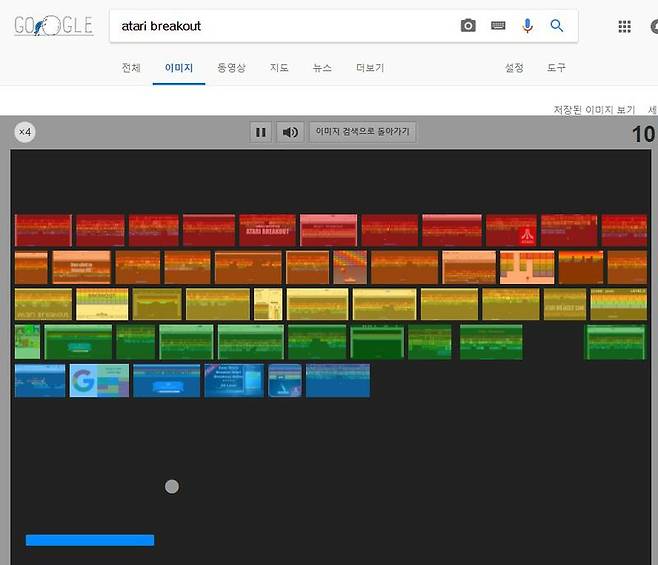Click the blue paddle bar

(90, 540)
